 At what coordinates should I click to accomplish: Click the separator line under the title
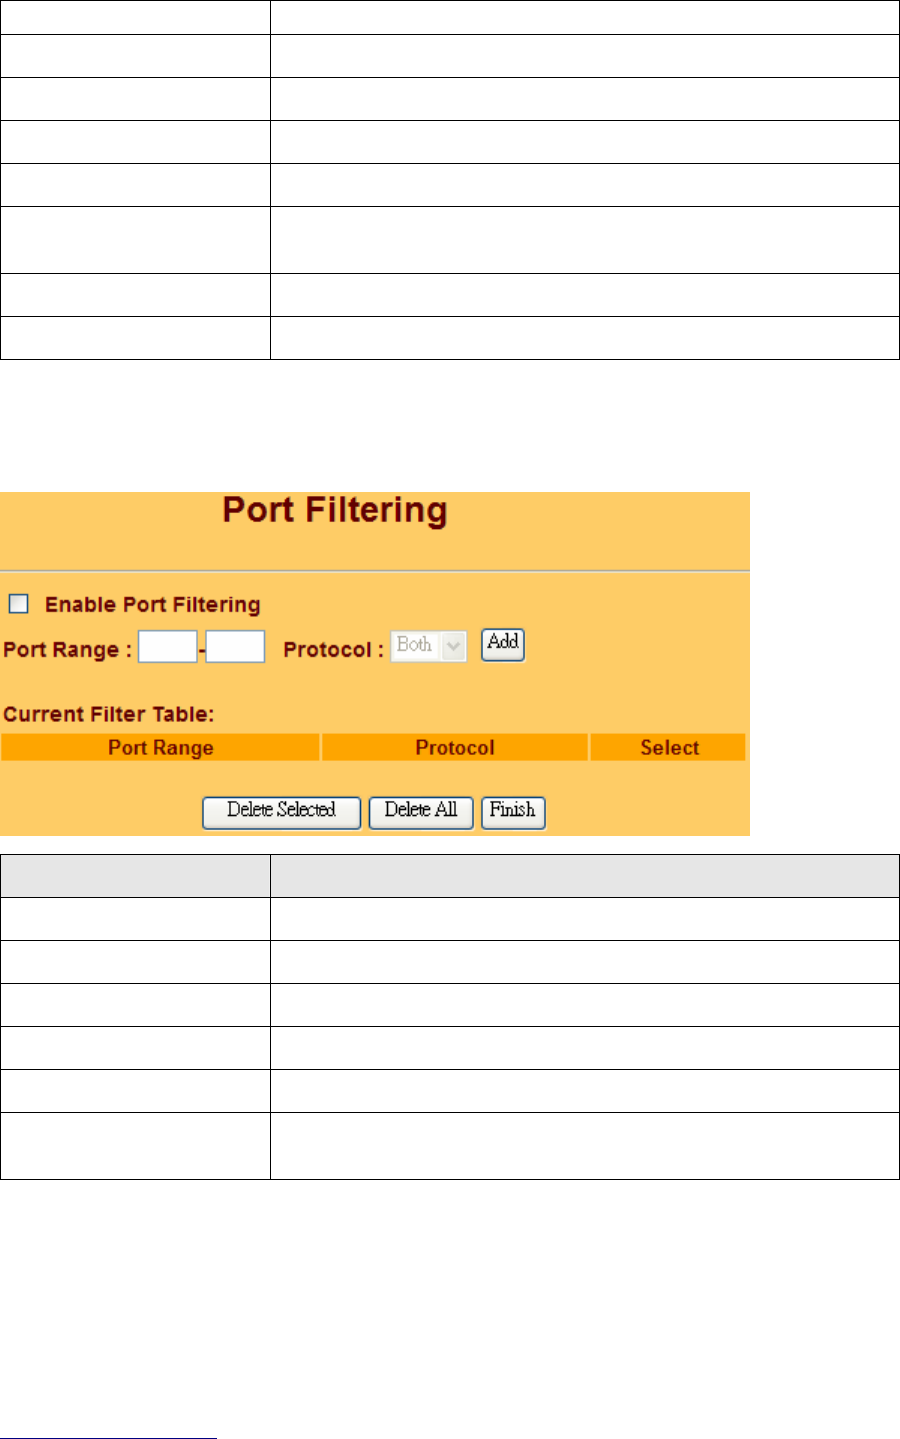[375, 571]
